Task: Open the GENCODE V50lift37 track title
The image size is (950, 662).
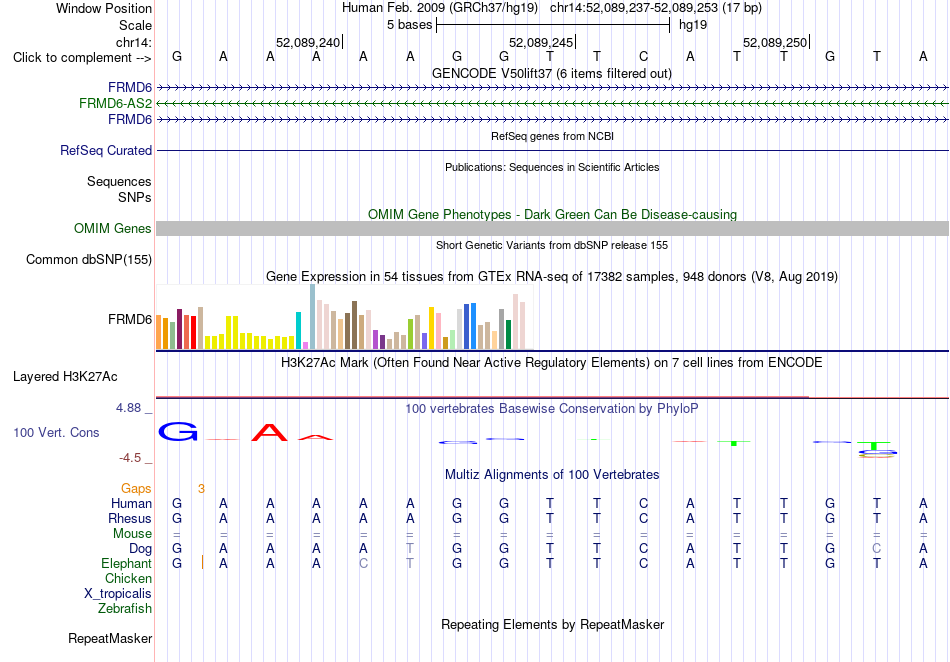Action: click(x=552, y=73)
